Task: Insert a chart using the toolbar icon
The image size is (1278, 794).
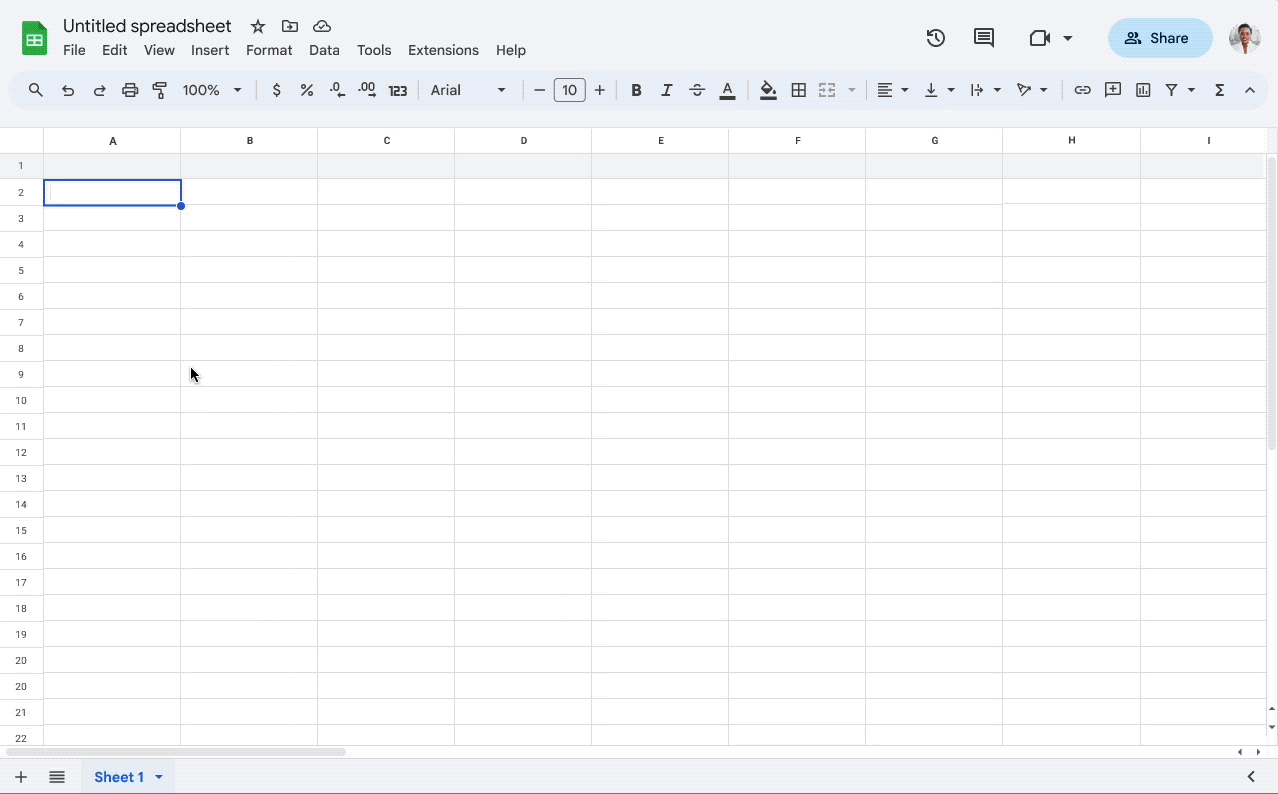Action: (1143, 90)
